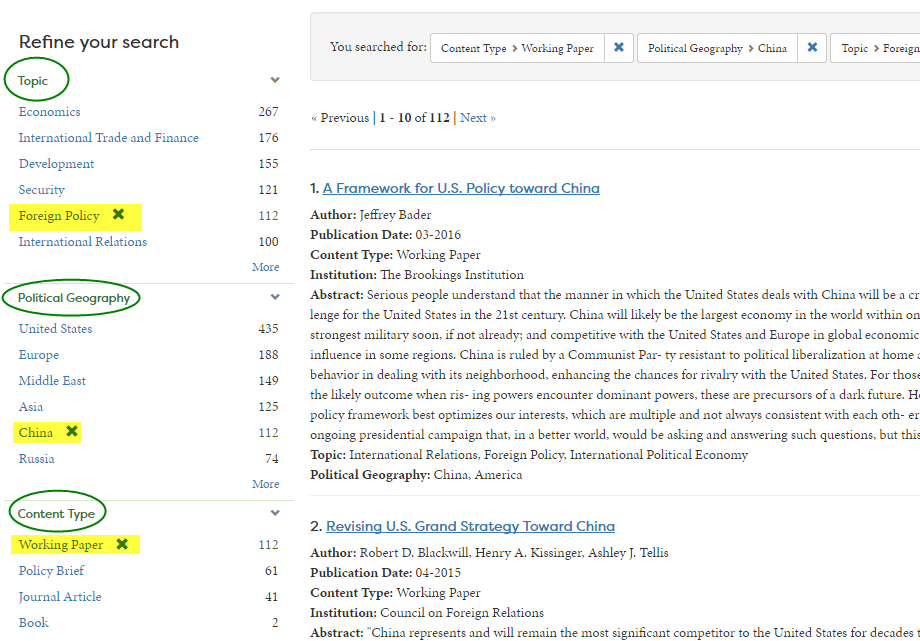Filter by Journal Article content type
Screen dimensions: 920x641
tap(60, 597)
